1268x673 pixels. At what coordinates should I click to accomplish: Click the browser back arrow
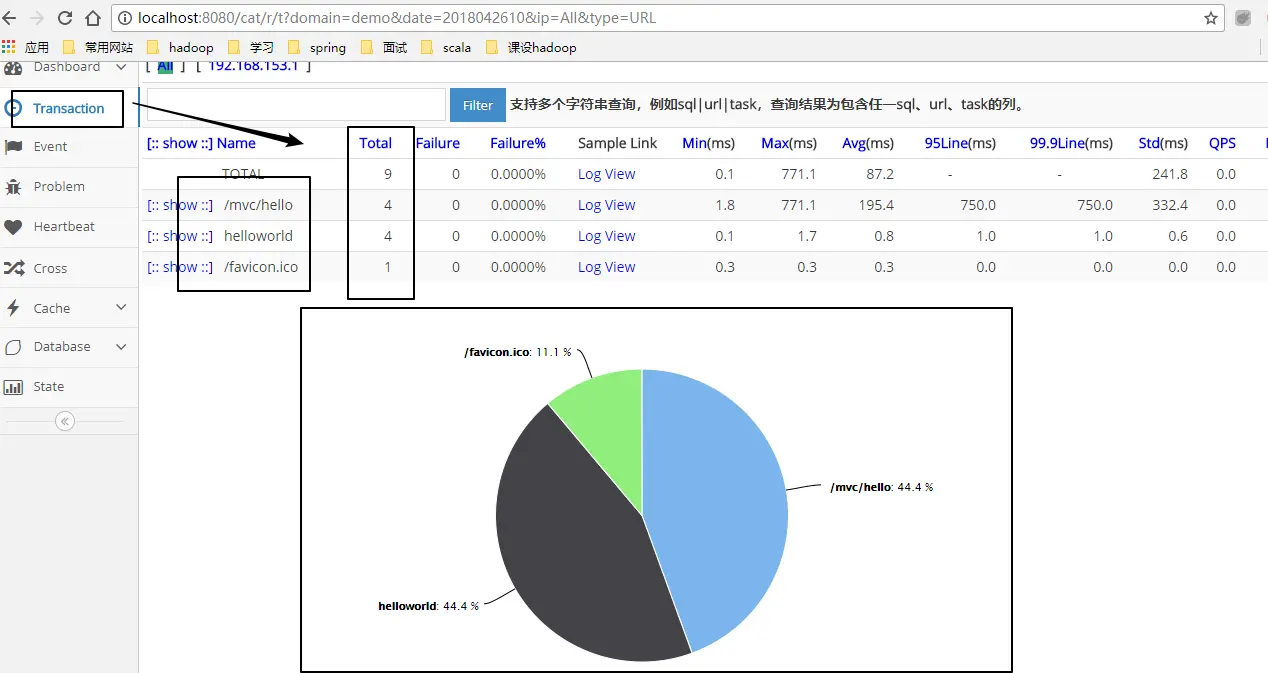10,18
